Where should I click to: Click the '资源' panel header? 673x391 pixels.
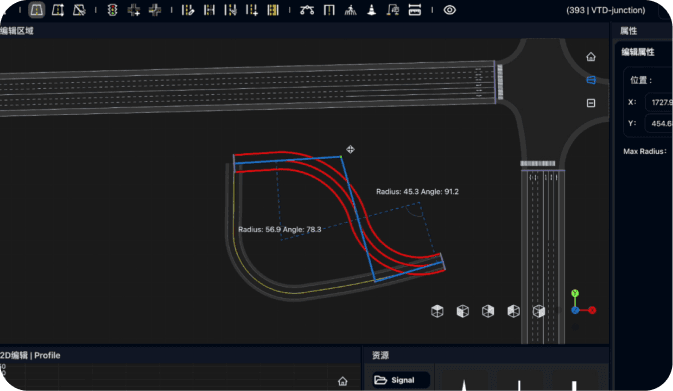380,355
